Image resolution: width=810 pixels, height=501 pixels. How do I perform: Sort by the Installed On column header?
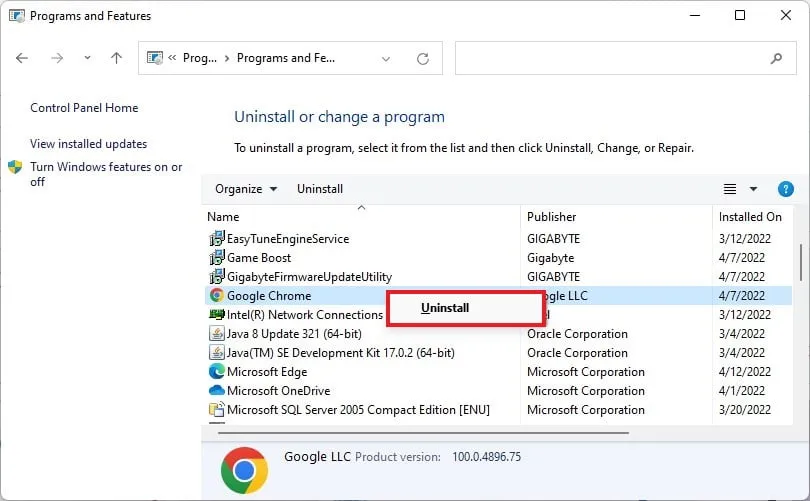tap(750, 217)
